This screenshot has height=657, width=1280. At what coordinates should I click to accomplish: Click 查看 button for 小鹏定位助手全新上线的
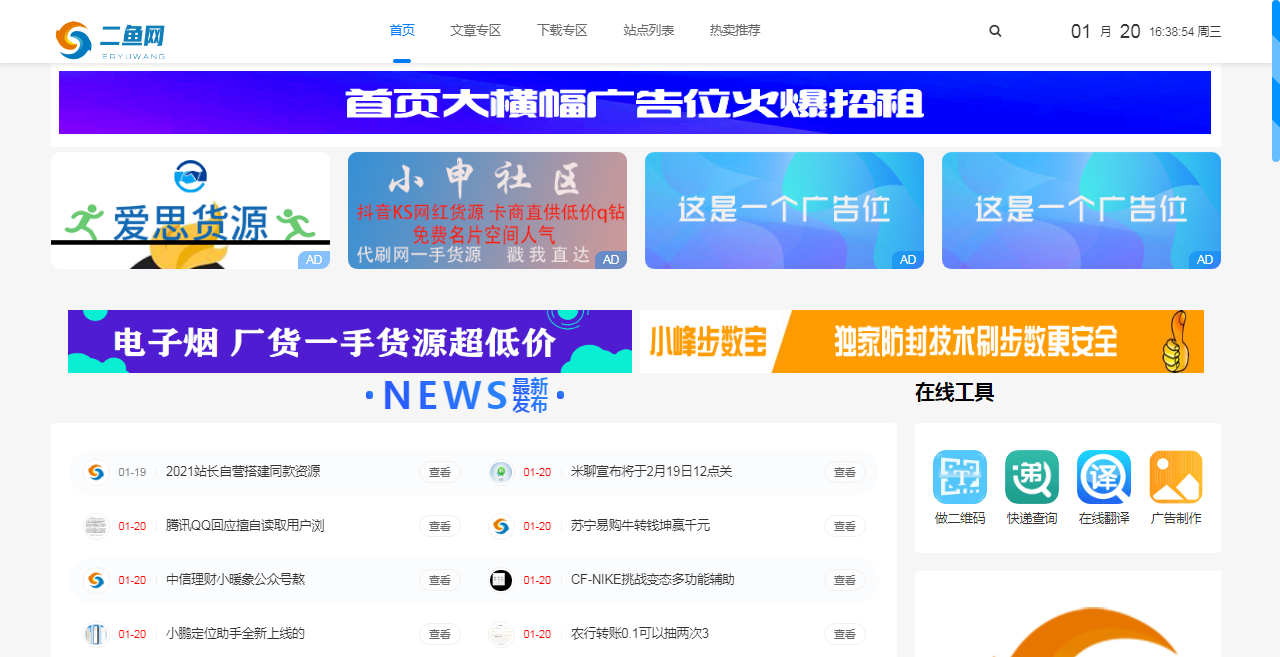point(440,634)
